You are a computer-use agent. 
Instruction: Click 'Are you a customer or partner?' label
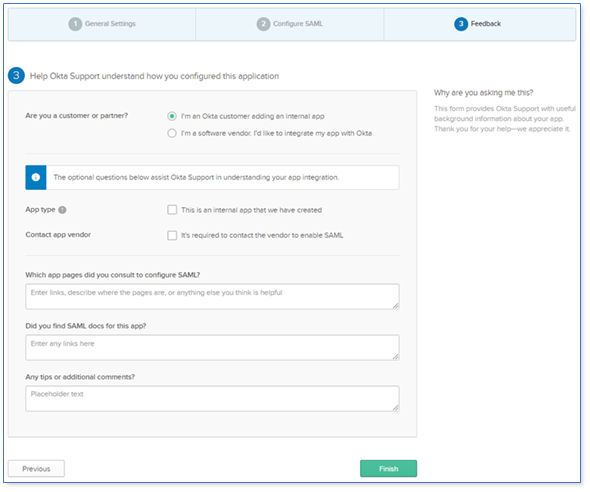click(x=77, y=115)
